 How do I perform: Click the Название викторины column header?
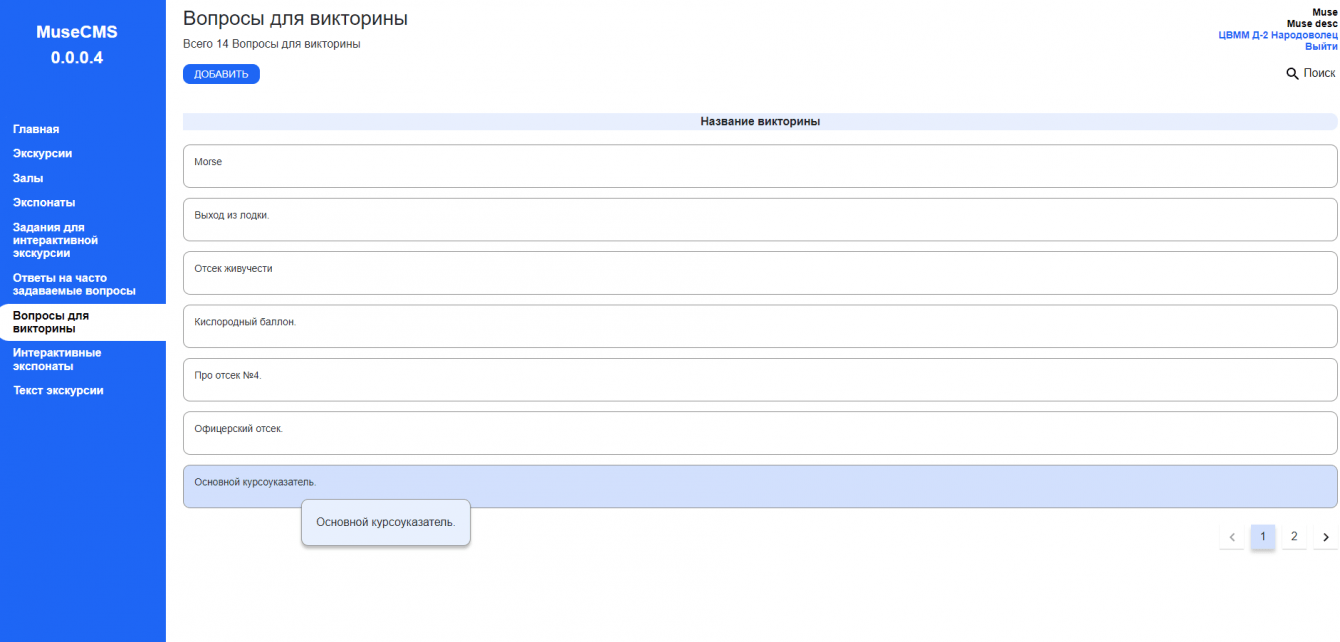tap(760, 122)
